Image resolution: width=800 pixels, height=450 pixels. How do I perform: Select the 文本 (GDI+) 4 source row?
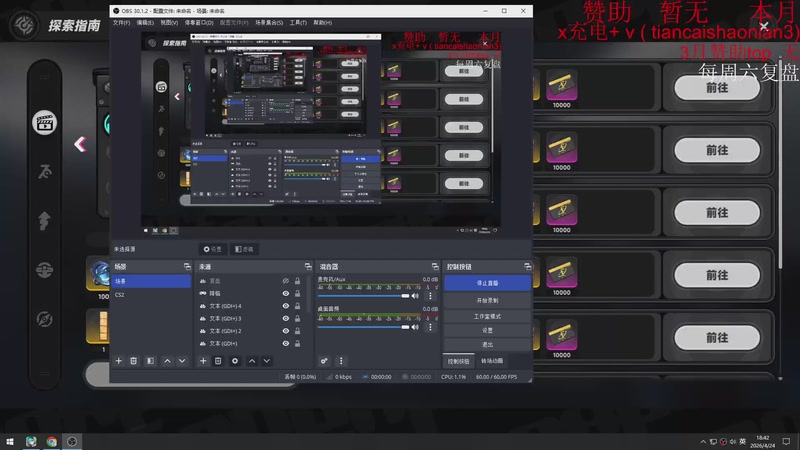coord(252,306)
